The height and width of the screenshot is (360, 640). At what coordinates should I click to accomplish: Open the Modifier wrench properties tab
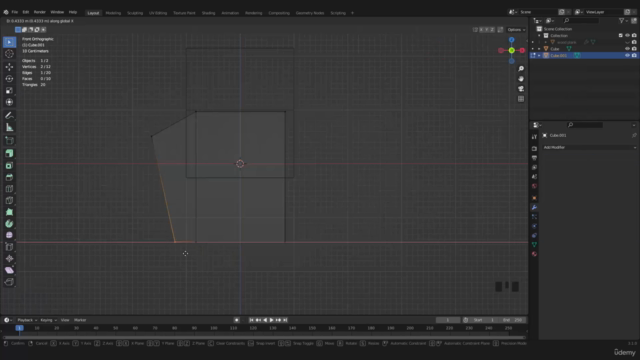534,207
